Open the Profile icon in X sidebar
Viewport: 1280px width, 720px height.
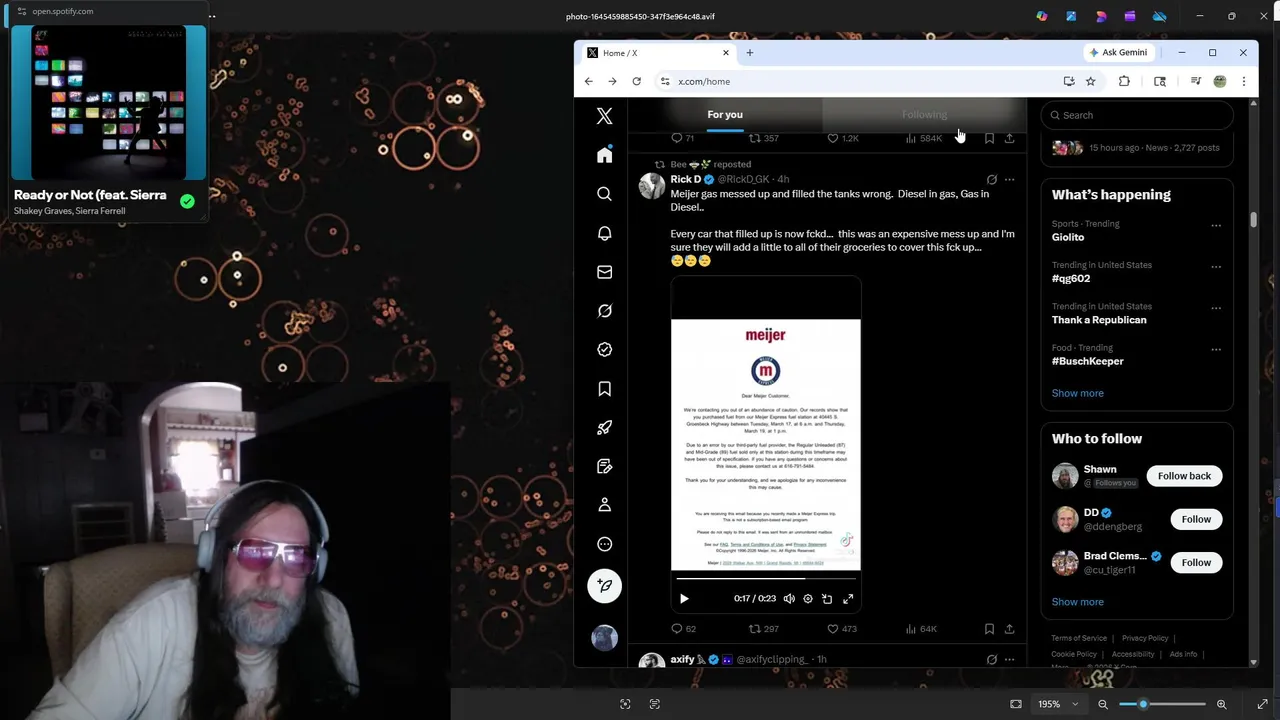point(604,505)
